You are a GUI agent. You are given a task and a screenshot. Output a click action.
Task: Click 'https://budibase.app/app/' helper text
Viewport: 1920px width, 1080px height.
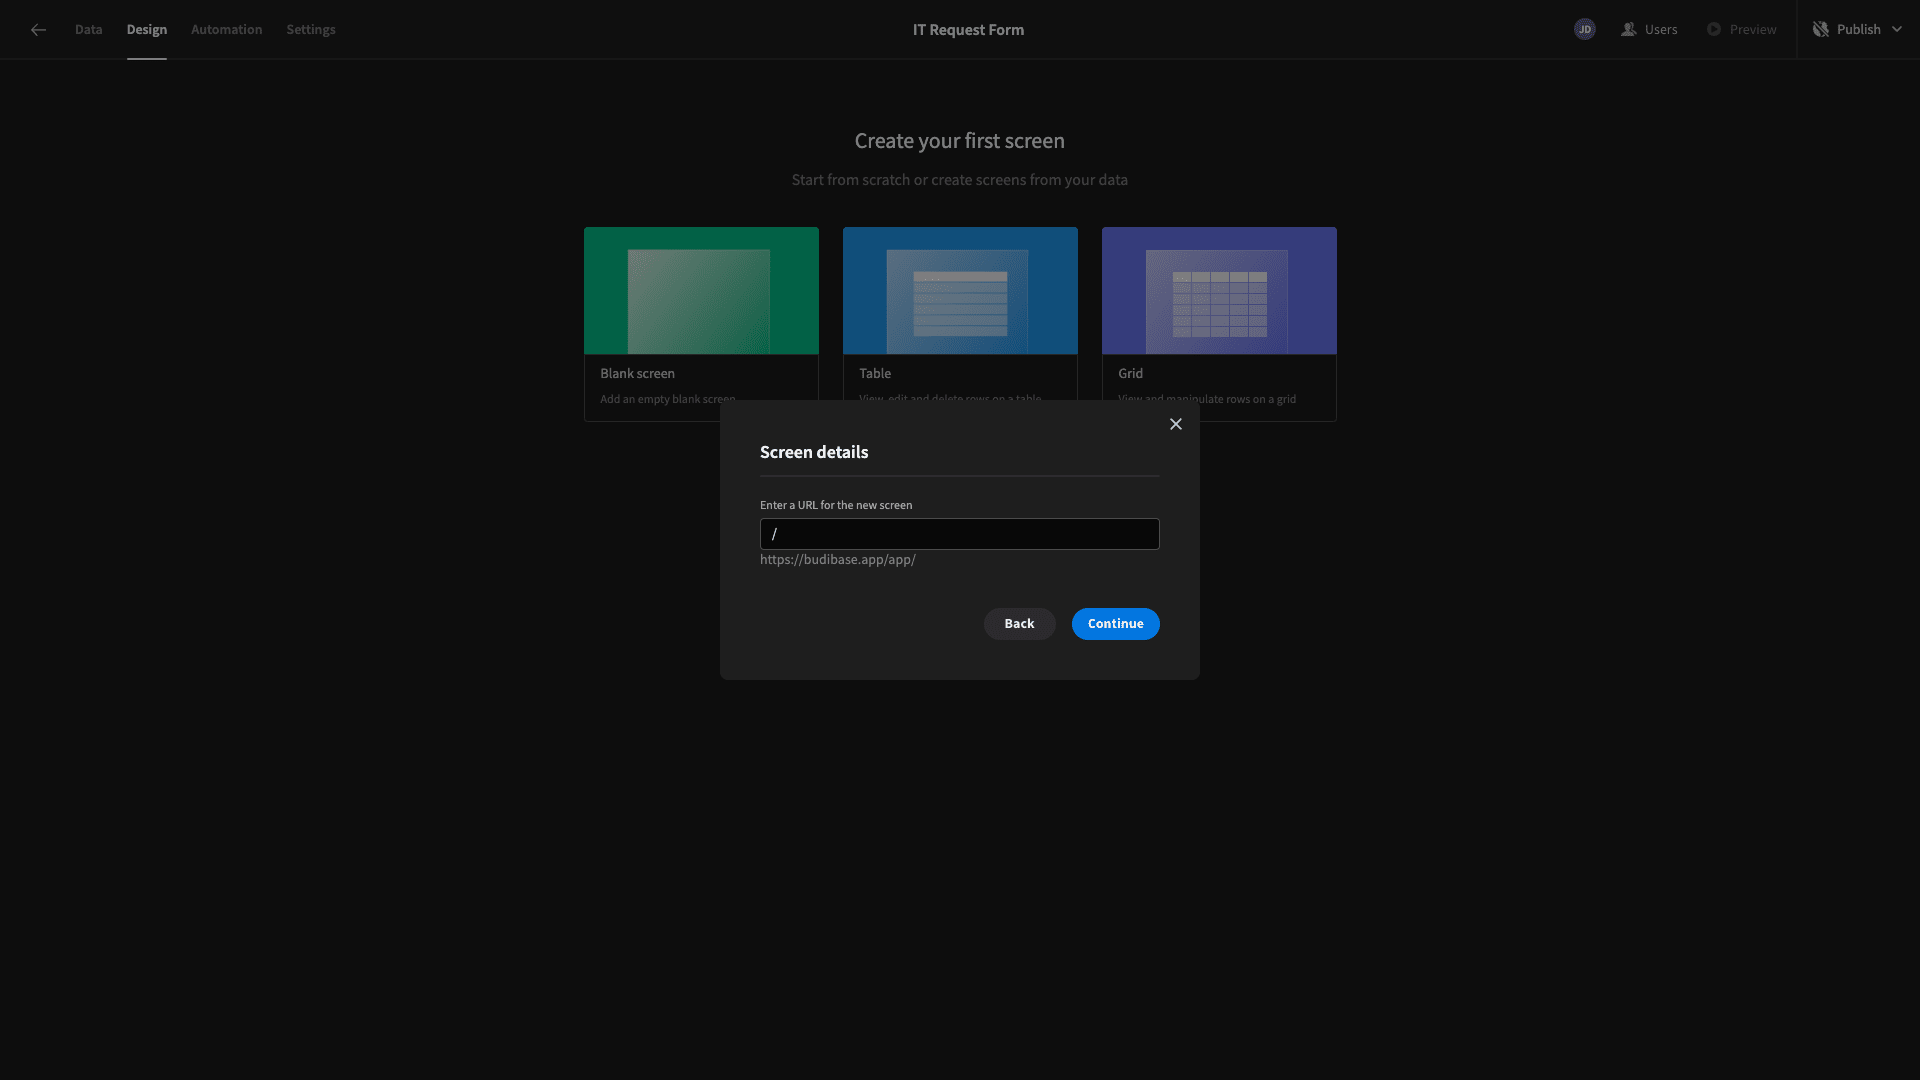tap(838, 560)
